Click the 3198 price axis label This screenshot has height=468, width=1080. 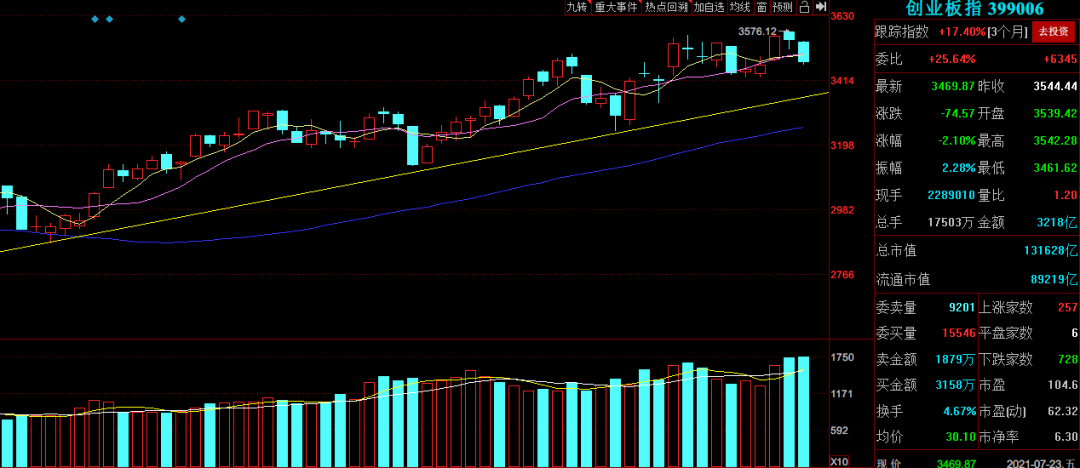click(x=842, y=145)
